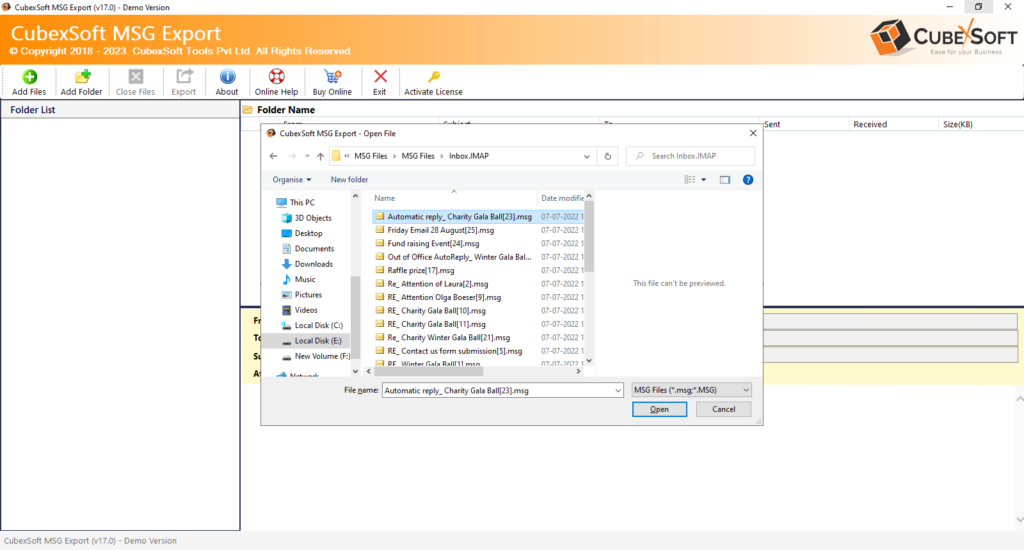Expand the Organise menu
Screen dimensions: 1024x550
[292, 180]
